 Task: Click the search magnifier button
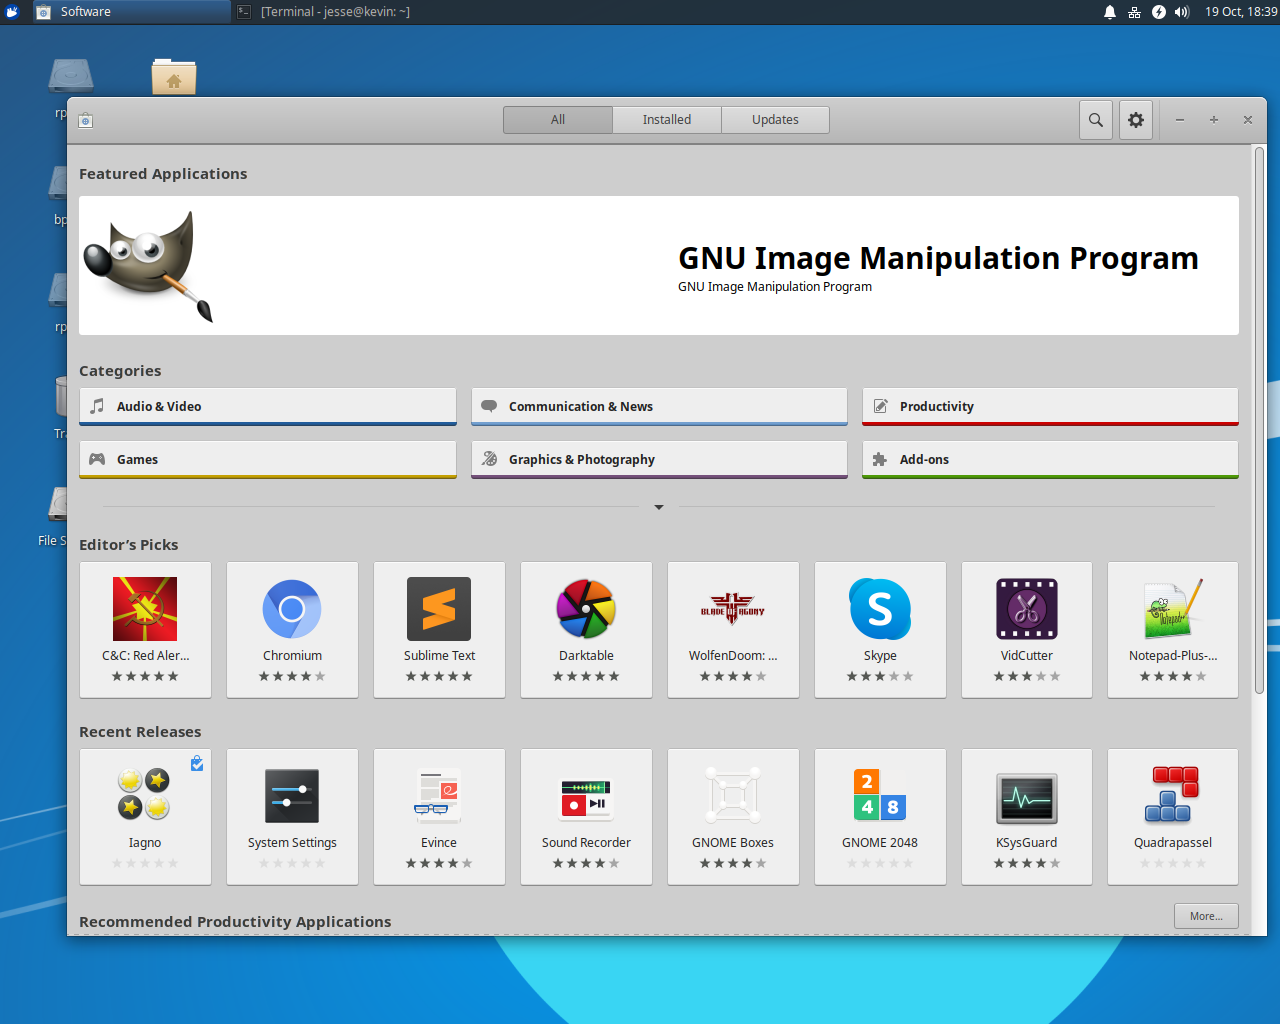coord(1096,120)
